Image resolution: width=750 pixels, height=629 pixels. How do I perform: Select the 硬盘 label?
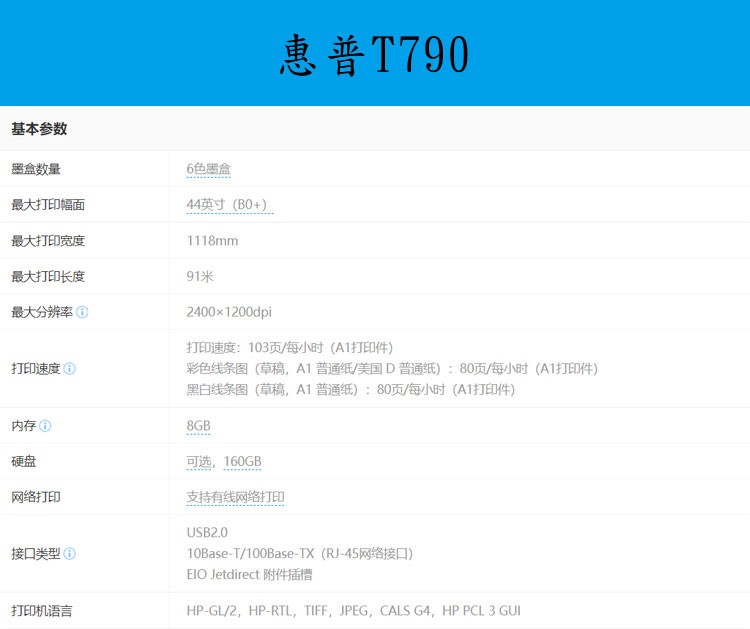click(x=24, y=462)
